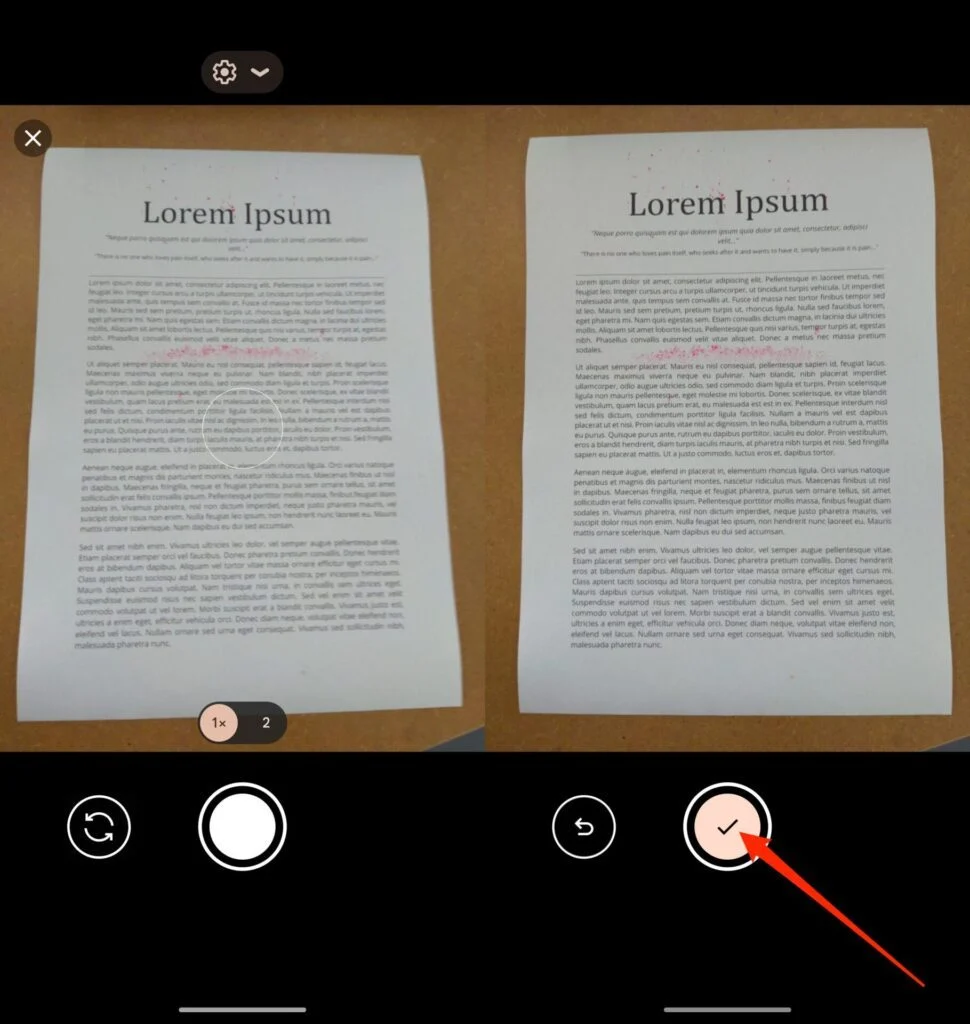Open camera settings gear icon

[224, 72]
